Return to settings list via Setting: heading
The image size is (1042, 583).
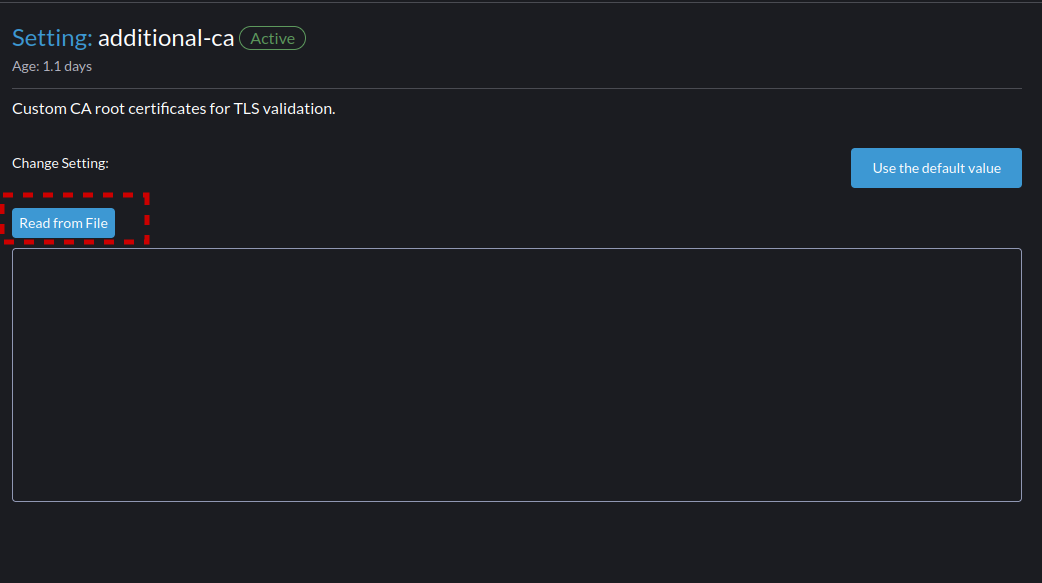[x=52, y=38]
